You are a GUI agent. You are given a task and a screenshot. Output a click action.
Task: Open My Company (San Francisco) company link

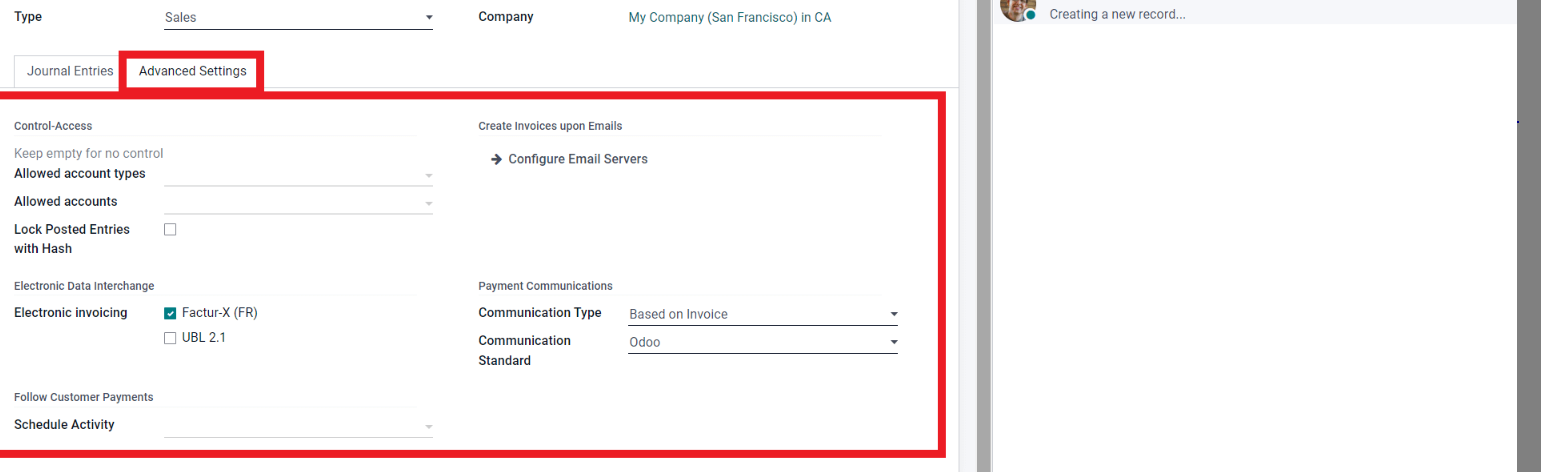[729, 17]
